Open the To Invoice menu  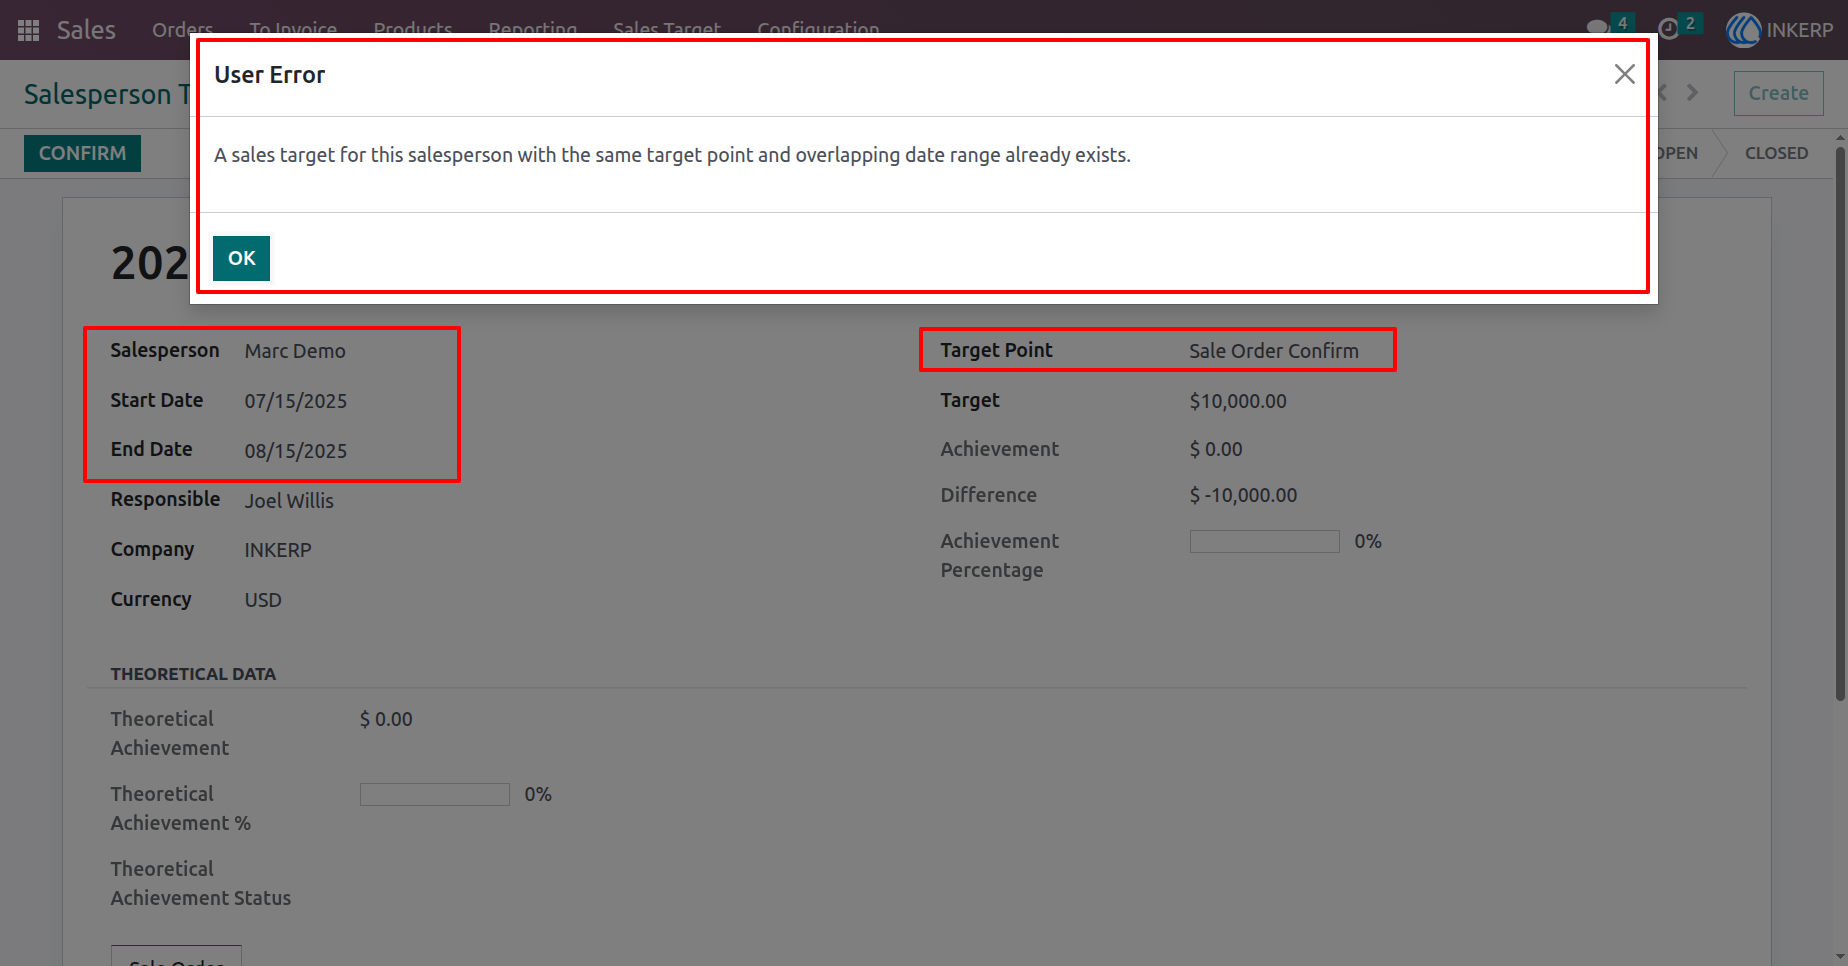(x=293, y=30)
